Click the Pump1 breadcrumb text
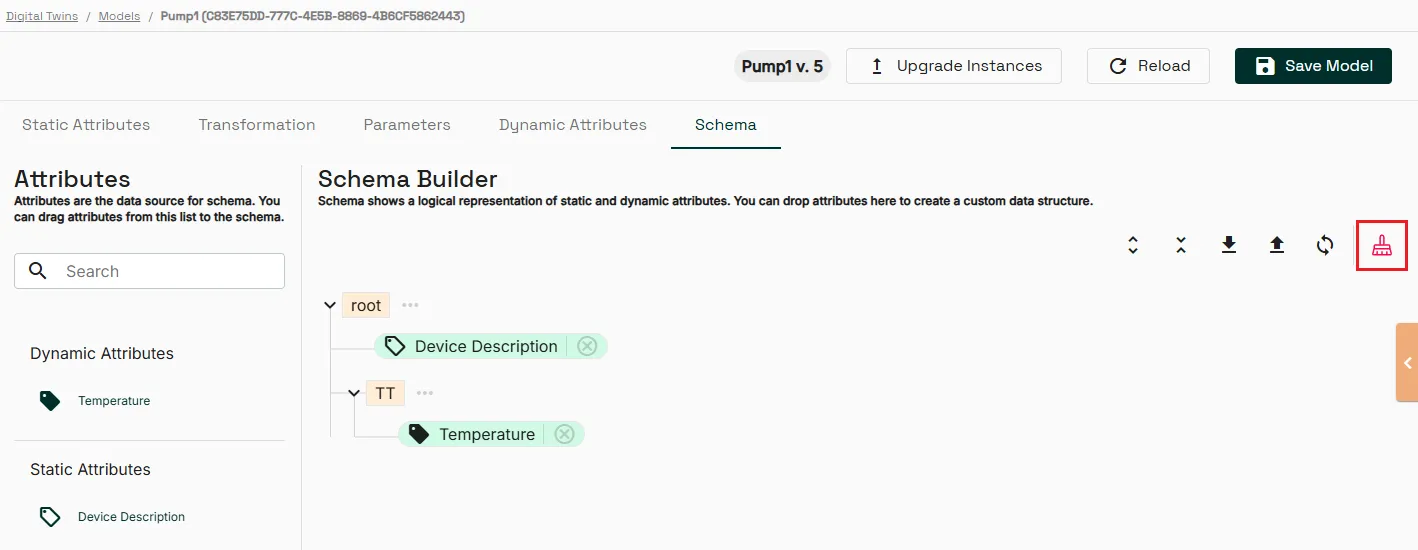Viewport: 1418px width, 550px height. coord(312,16)
